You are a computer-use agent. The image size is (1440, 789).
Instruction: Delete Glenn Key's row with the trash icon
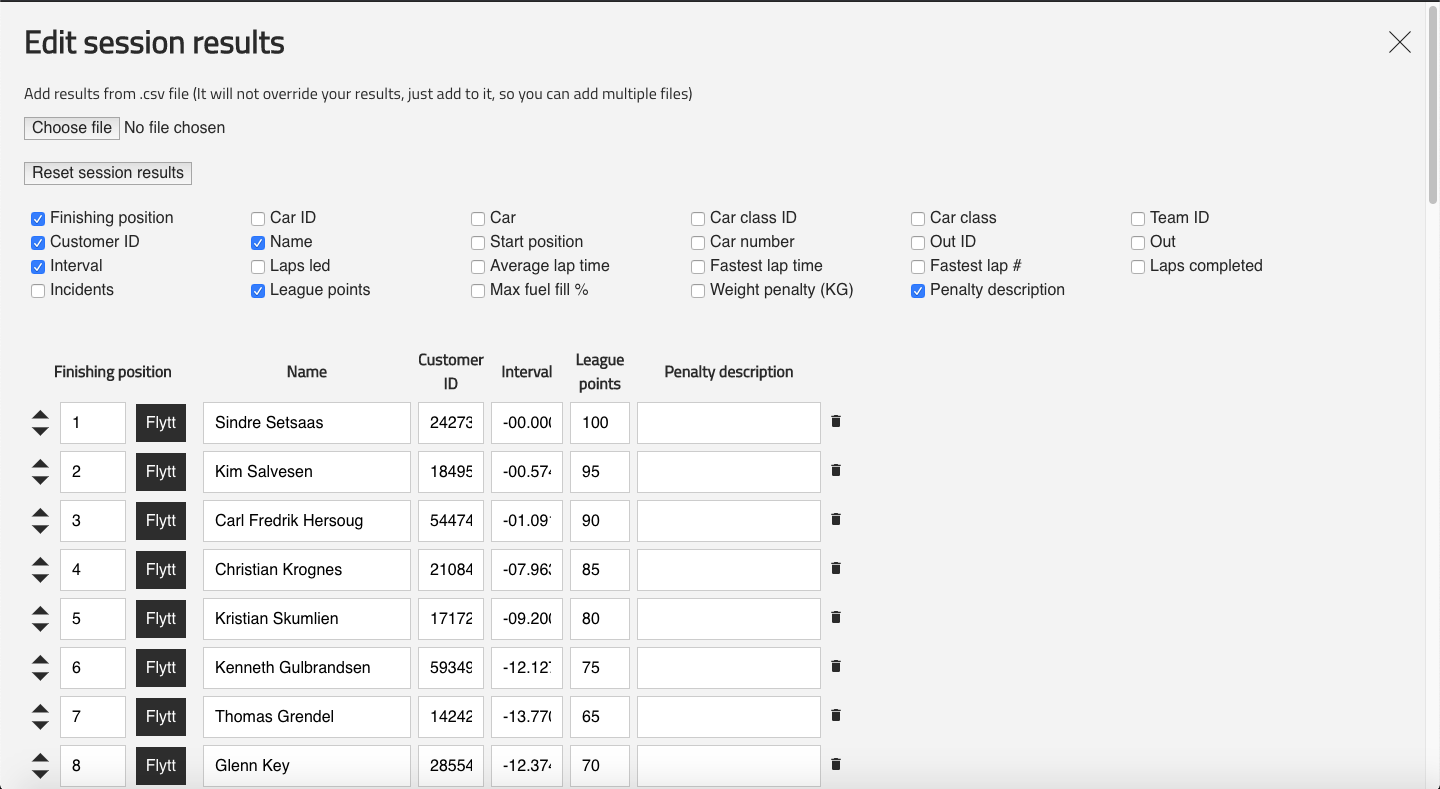click(x=836, y=764)
